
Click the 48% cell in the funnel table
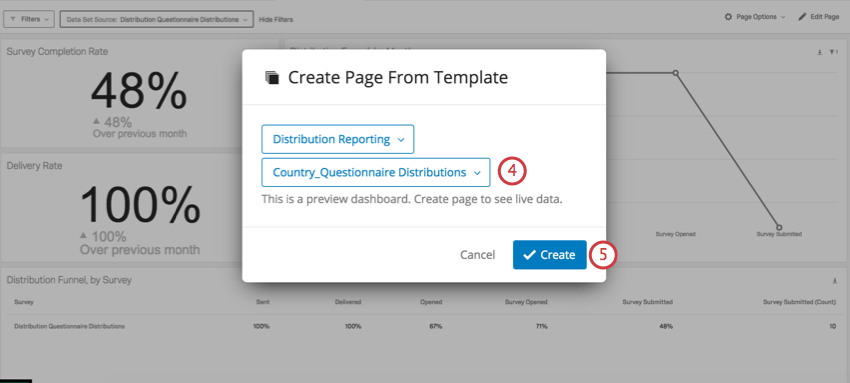point(666,327)
